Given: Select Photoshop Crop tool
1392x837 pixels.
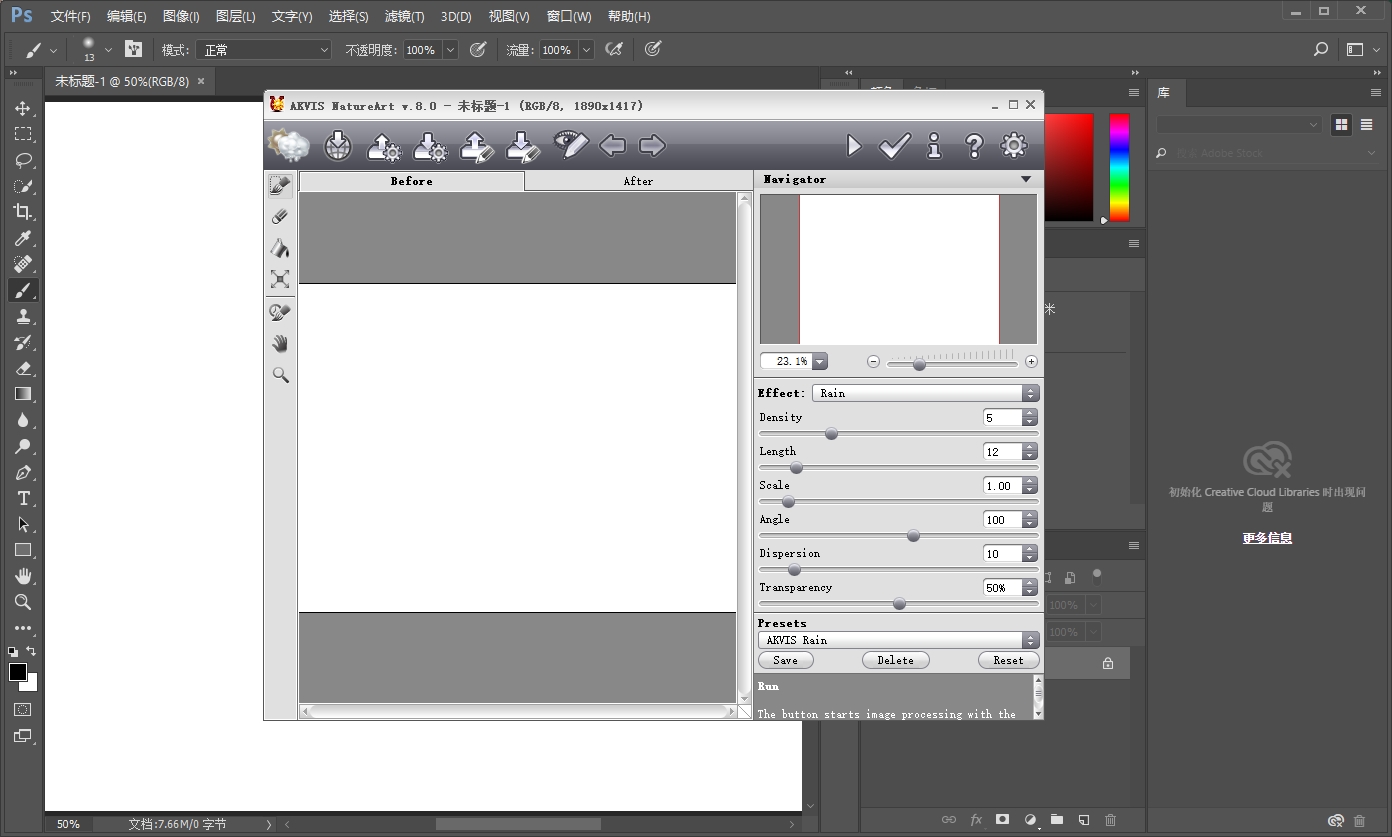Looking at the screenshot, I should pyautogui.click(x=23, y=212).
